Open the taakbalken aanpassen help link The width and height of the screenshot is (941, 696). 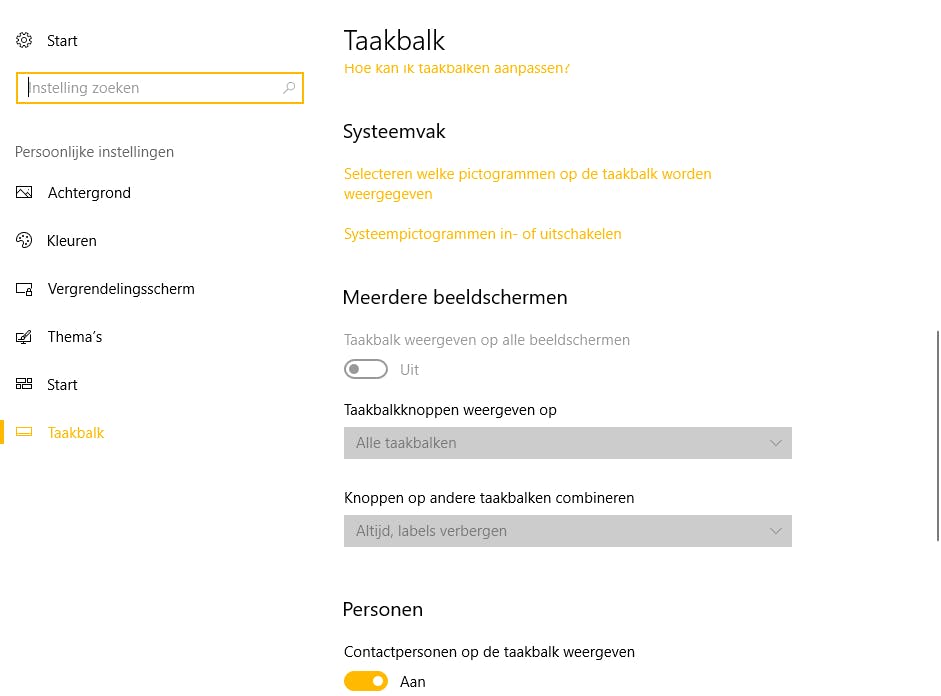pyautogui.click(x=456, y=69)
